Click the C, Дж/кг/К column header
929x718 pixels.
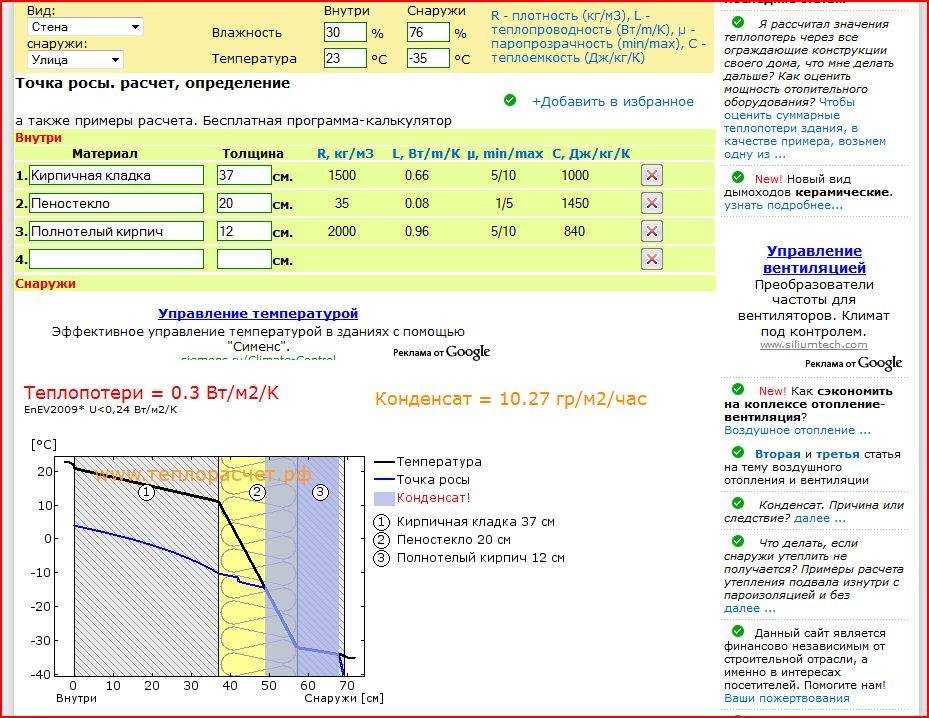(x=591, y=154)
